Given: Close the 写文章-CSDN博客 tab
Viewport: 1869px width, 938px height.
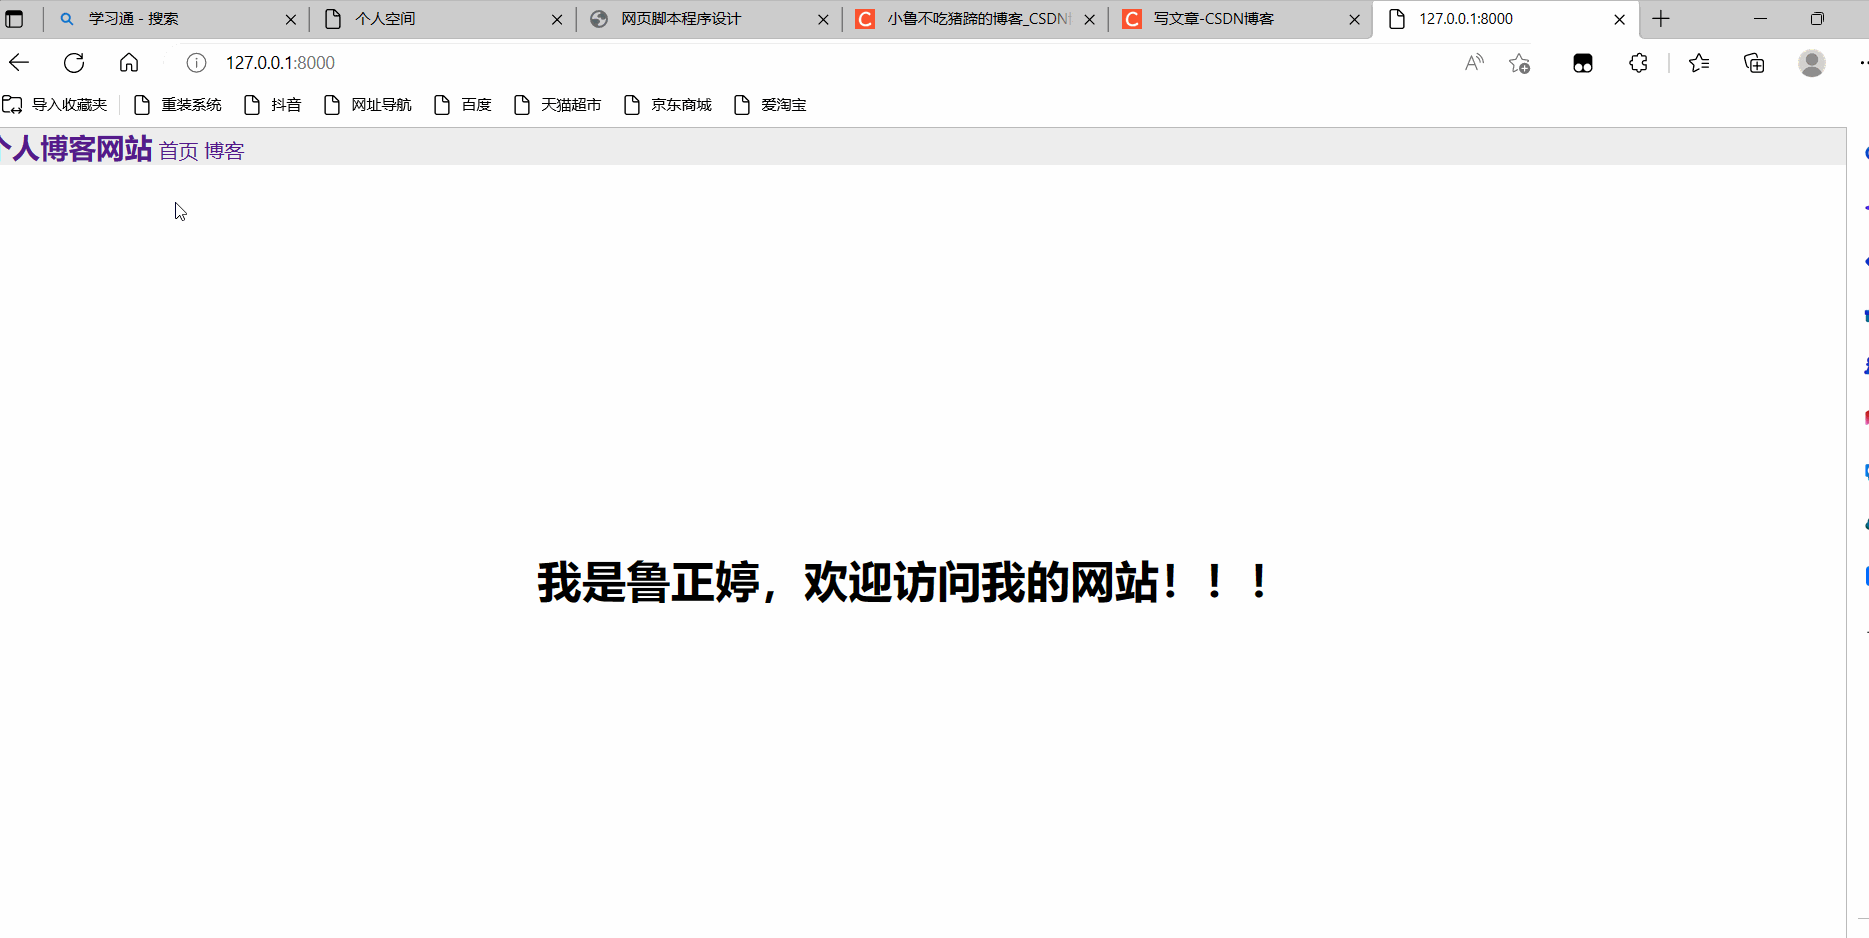Looking at the screenshot, I should [1355, 19].
